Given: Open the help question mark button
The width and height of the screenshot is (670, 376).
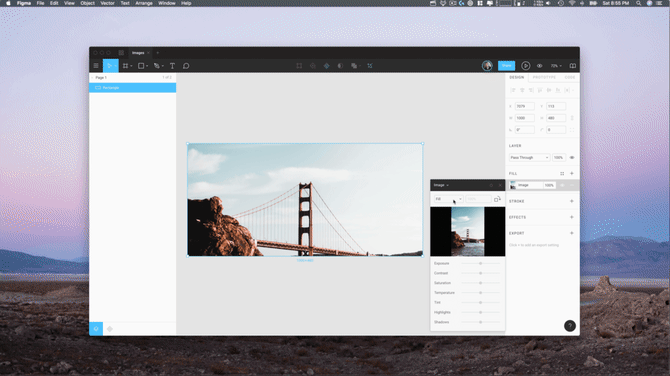Looking at the screenshot, I should pos(570,326).
